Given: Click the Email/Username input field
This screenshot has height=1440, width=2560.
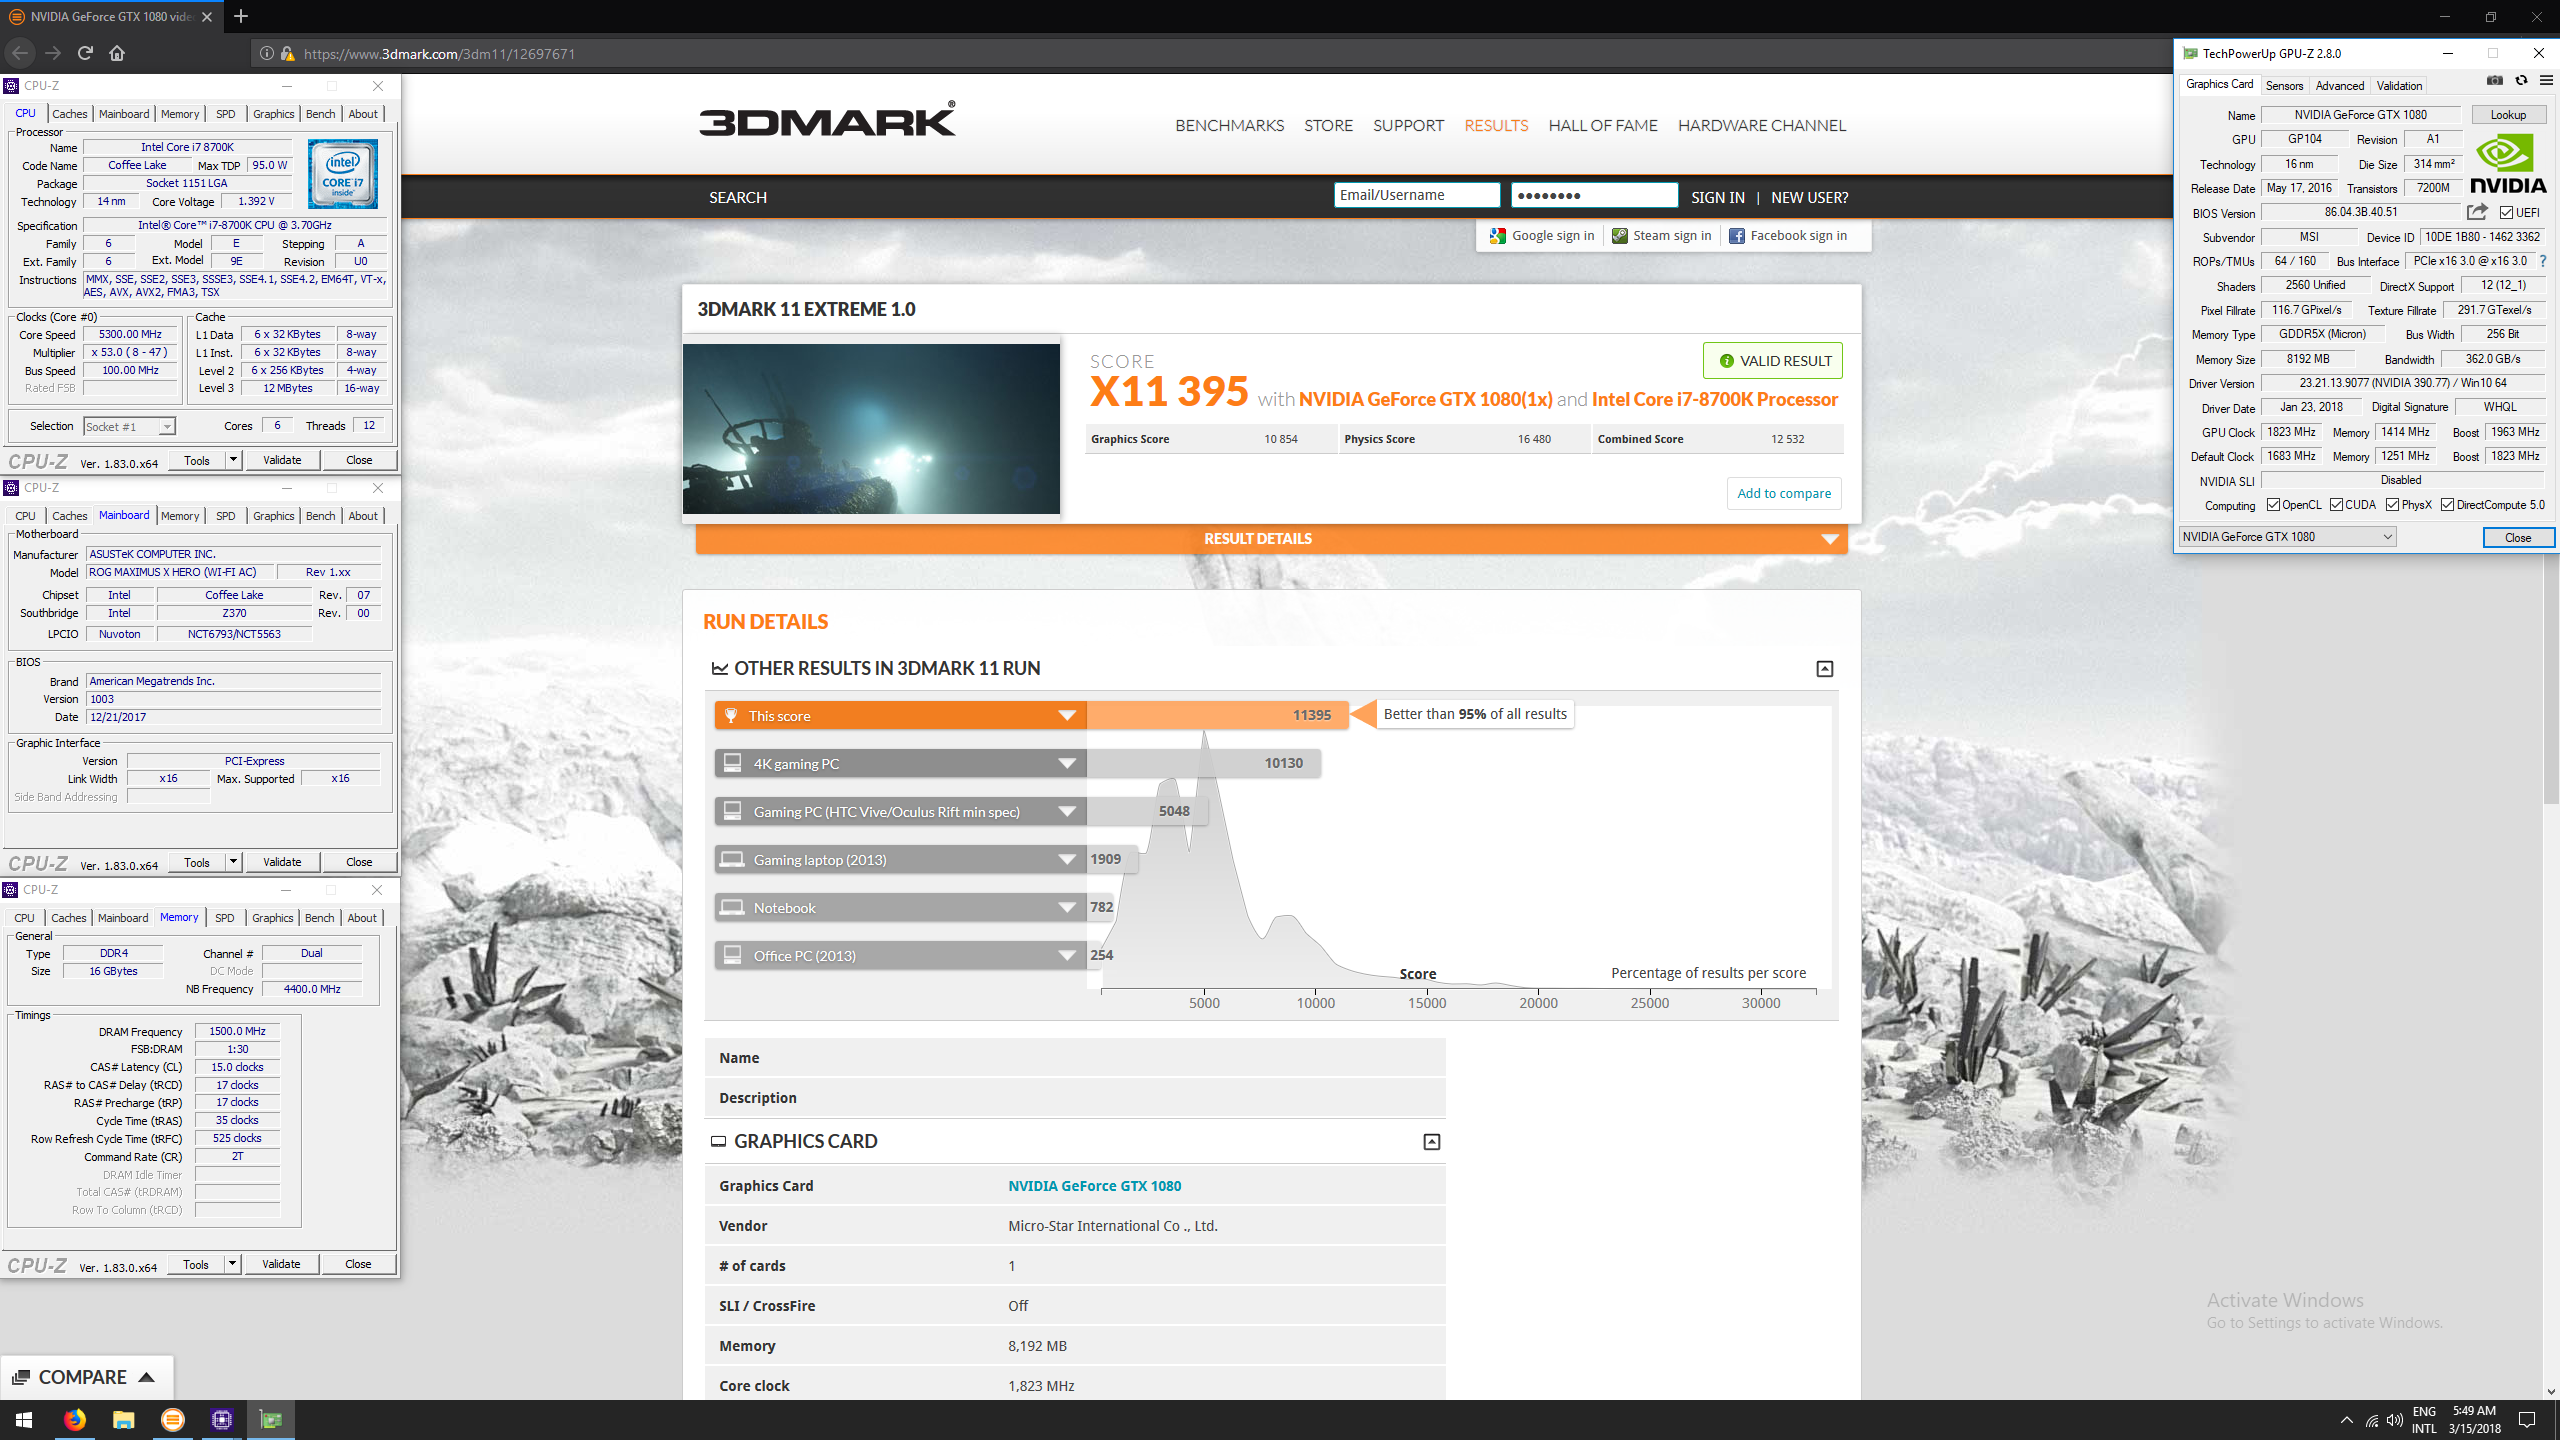Looking at the screenshot, I should tap(1416, 195).
